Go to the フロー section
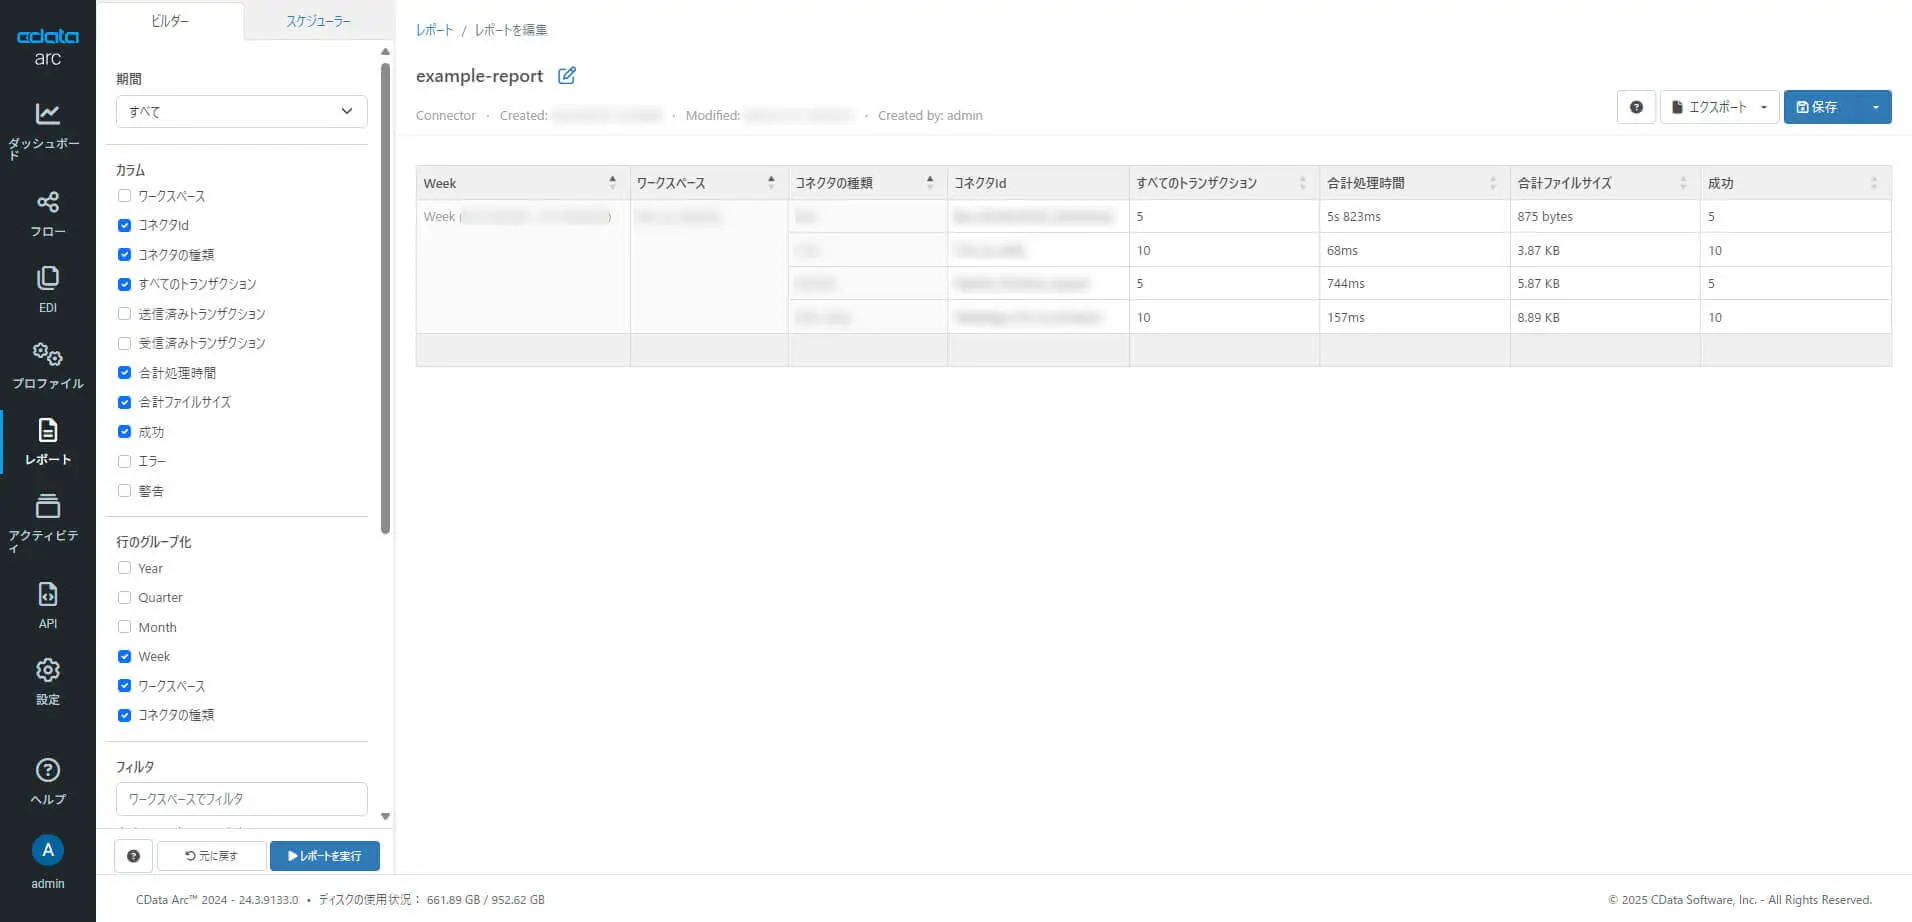The height and width of the screenshot is (922, 1912). click(x=47, y=214)
